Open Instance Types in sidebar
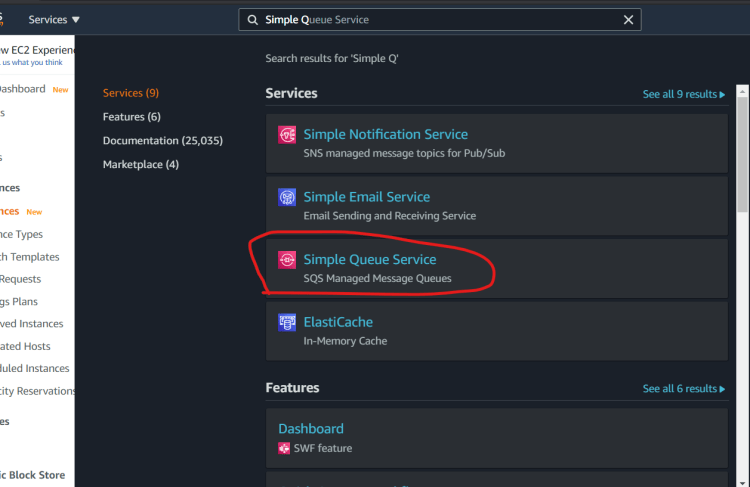The height and width of the screenshot is (487, 750). [x=22, y=234]
